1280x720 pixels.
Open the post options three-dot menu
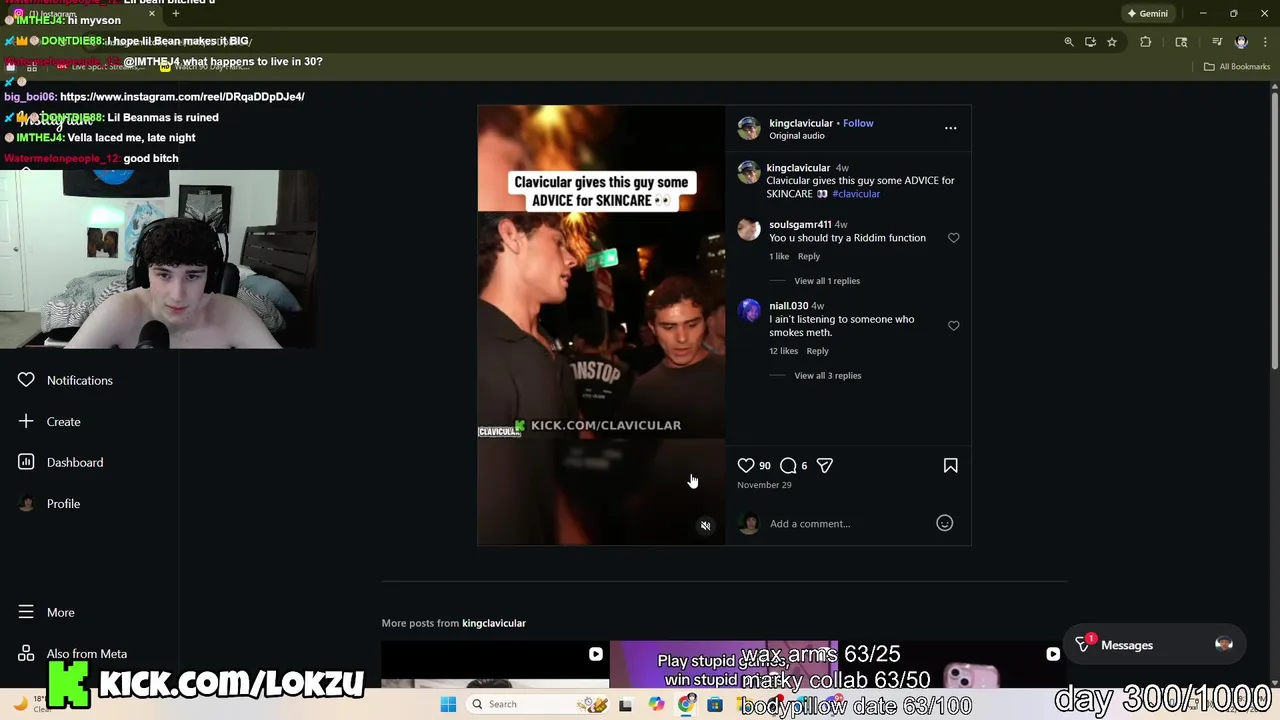(x=951, y=128)
